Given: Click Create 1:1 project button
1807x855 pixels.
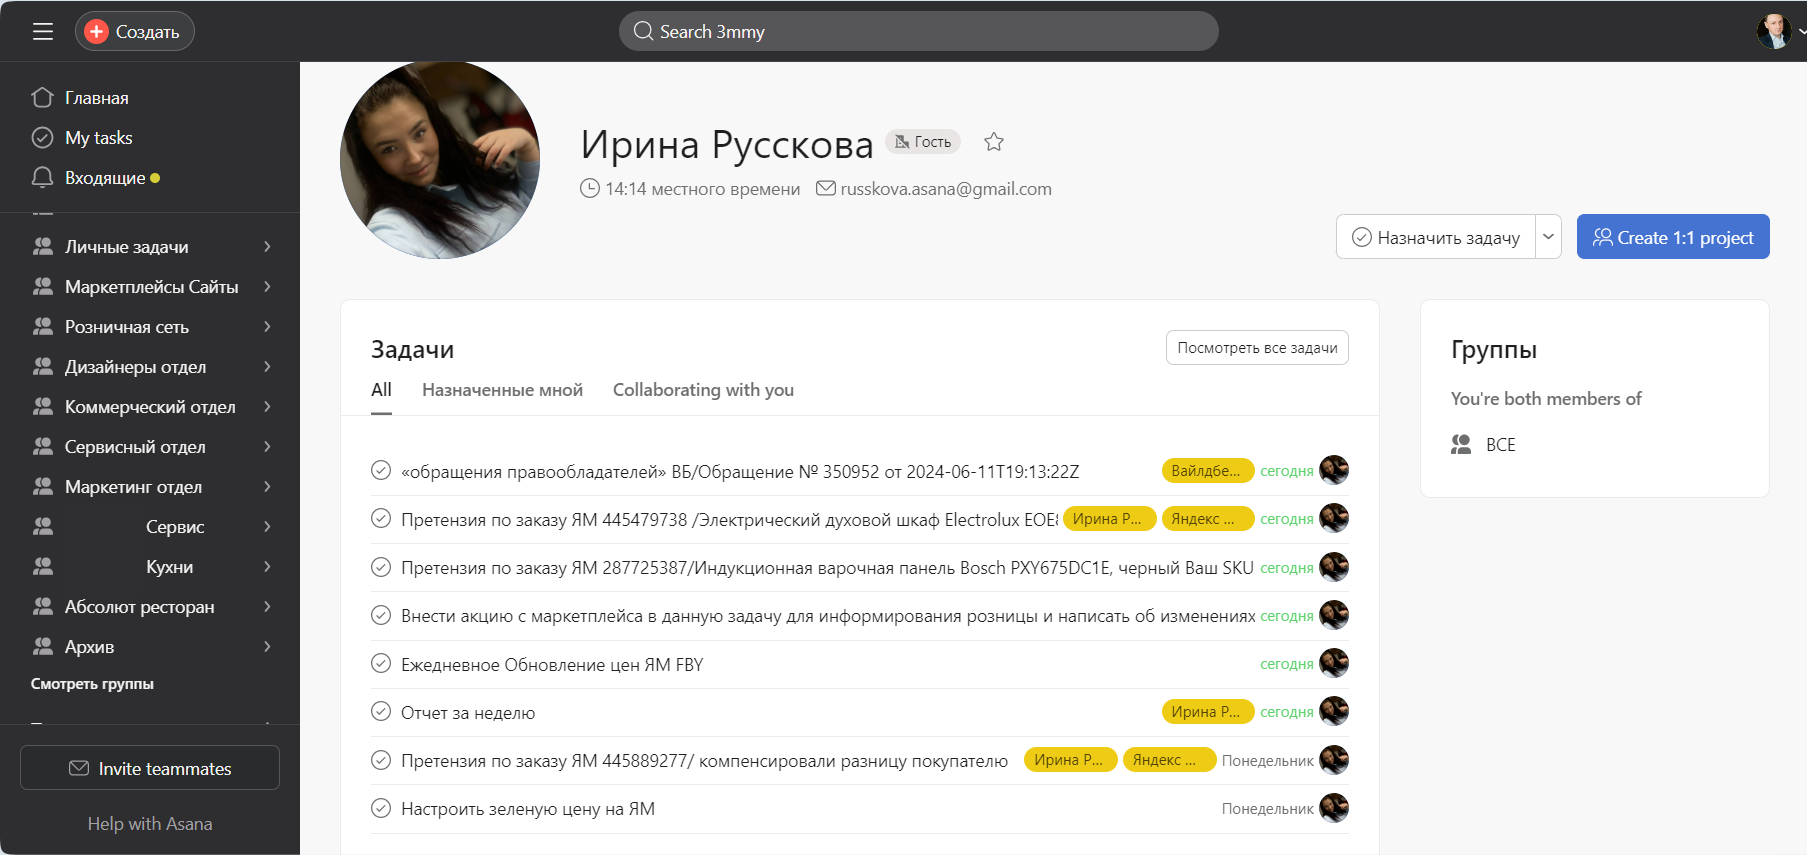Looking at the screenshot, I should point(1673,237).
